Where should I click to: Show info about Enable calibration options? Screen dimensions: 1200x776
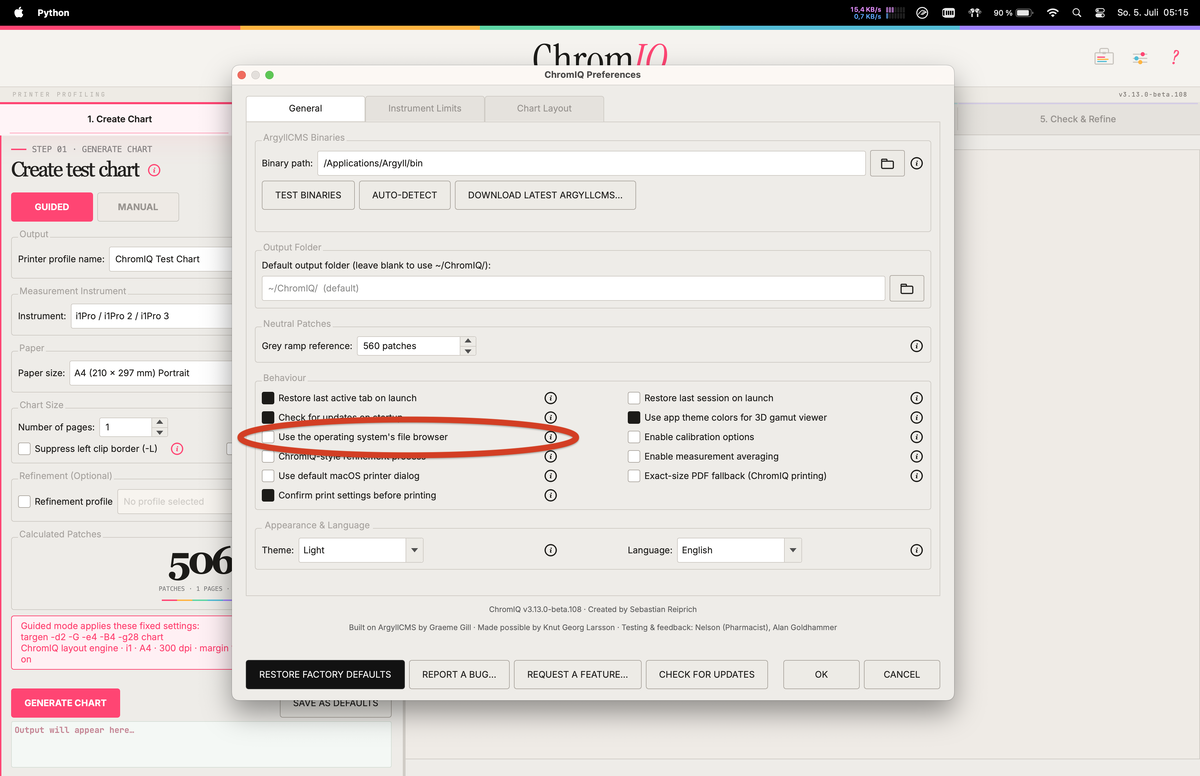[x=916, y=437]
